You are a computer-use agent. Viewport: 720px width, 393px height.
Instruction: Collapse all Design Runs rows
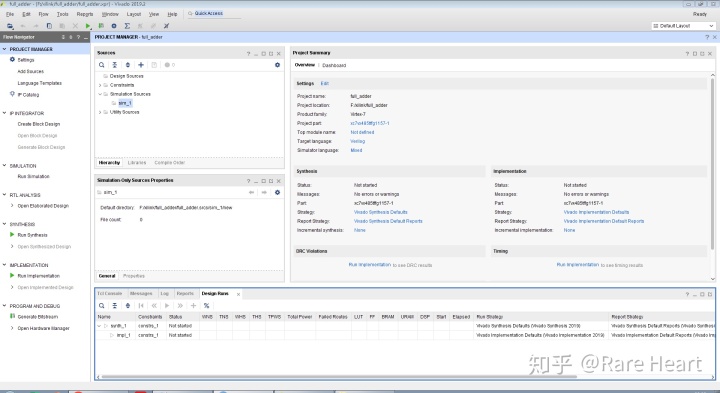[x=115, y=306]
